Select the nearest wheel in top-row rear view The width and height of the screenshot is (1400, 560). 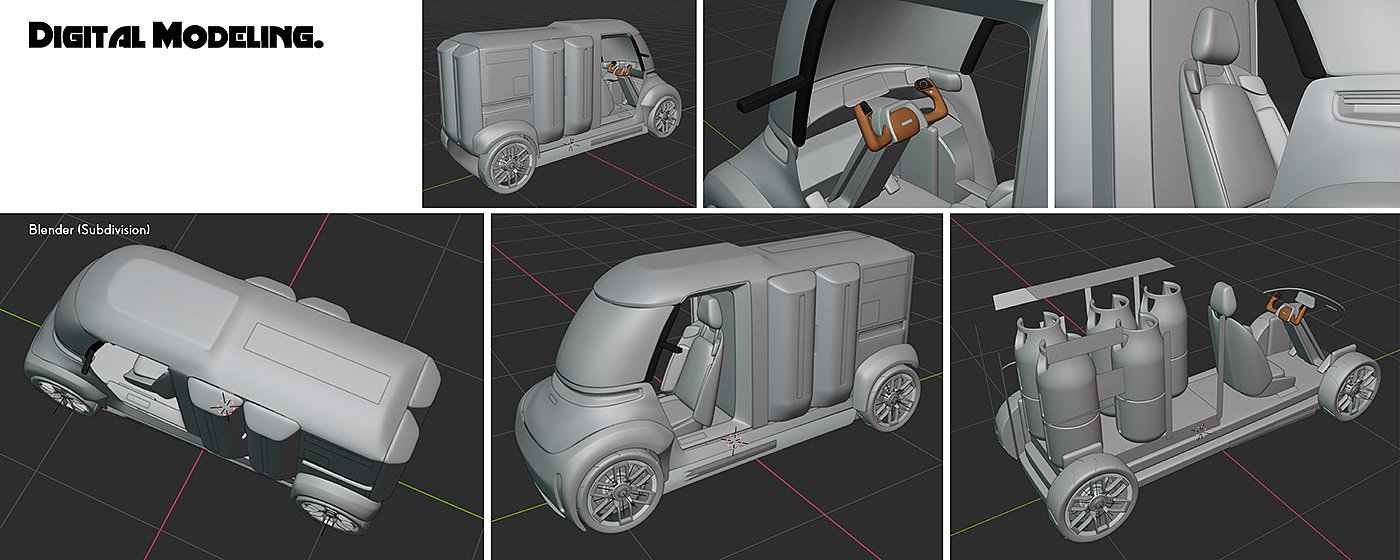(512, 167)
